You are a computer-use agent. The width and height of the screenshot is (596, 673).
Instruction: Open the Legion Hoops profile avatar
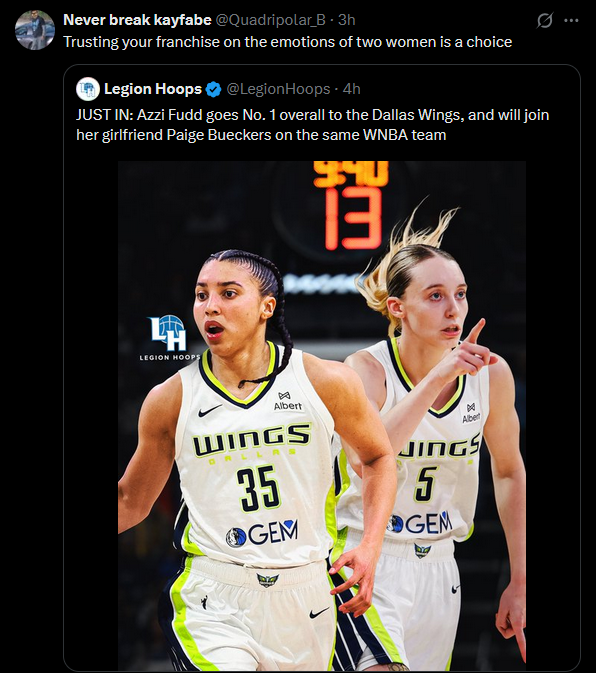pos(88,89)
